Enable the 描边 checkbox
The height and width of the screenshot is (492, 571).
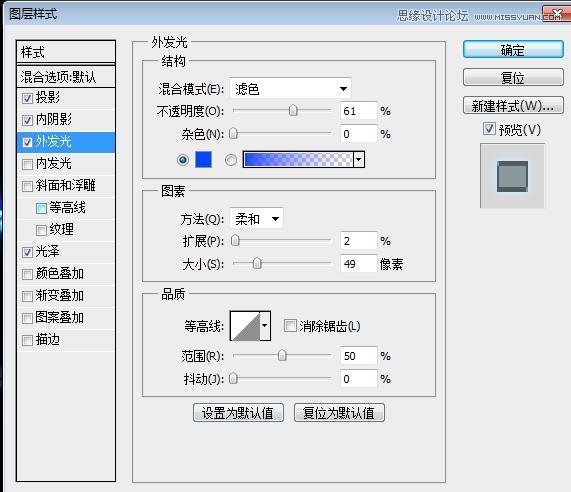point(27,341)
